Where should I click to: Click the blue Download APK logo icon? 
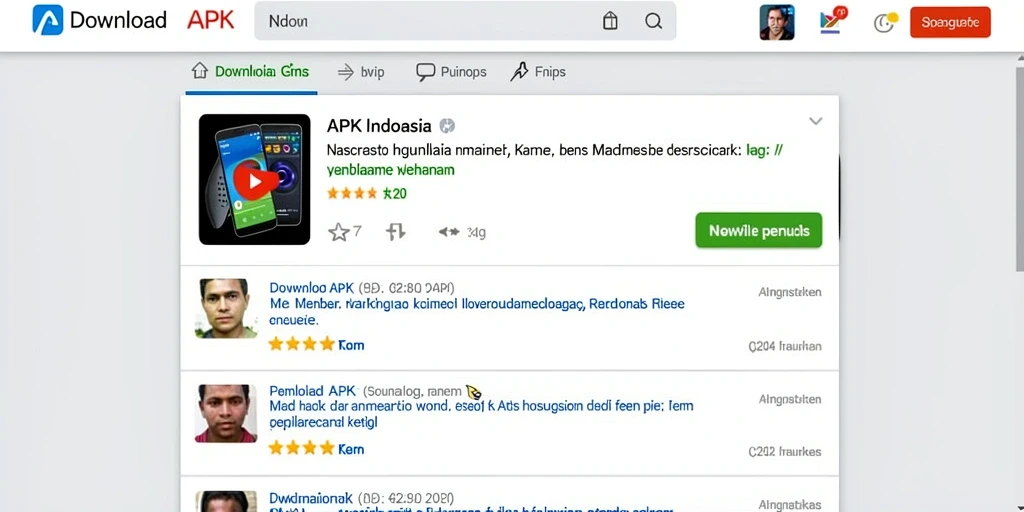coord(48,20)
